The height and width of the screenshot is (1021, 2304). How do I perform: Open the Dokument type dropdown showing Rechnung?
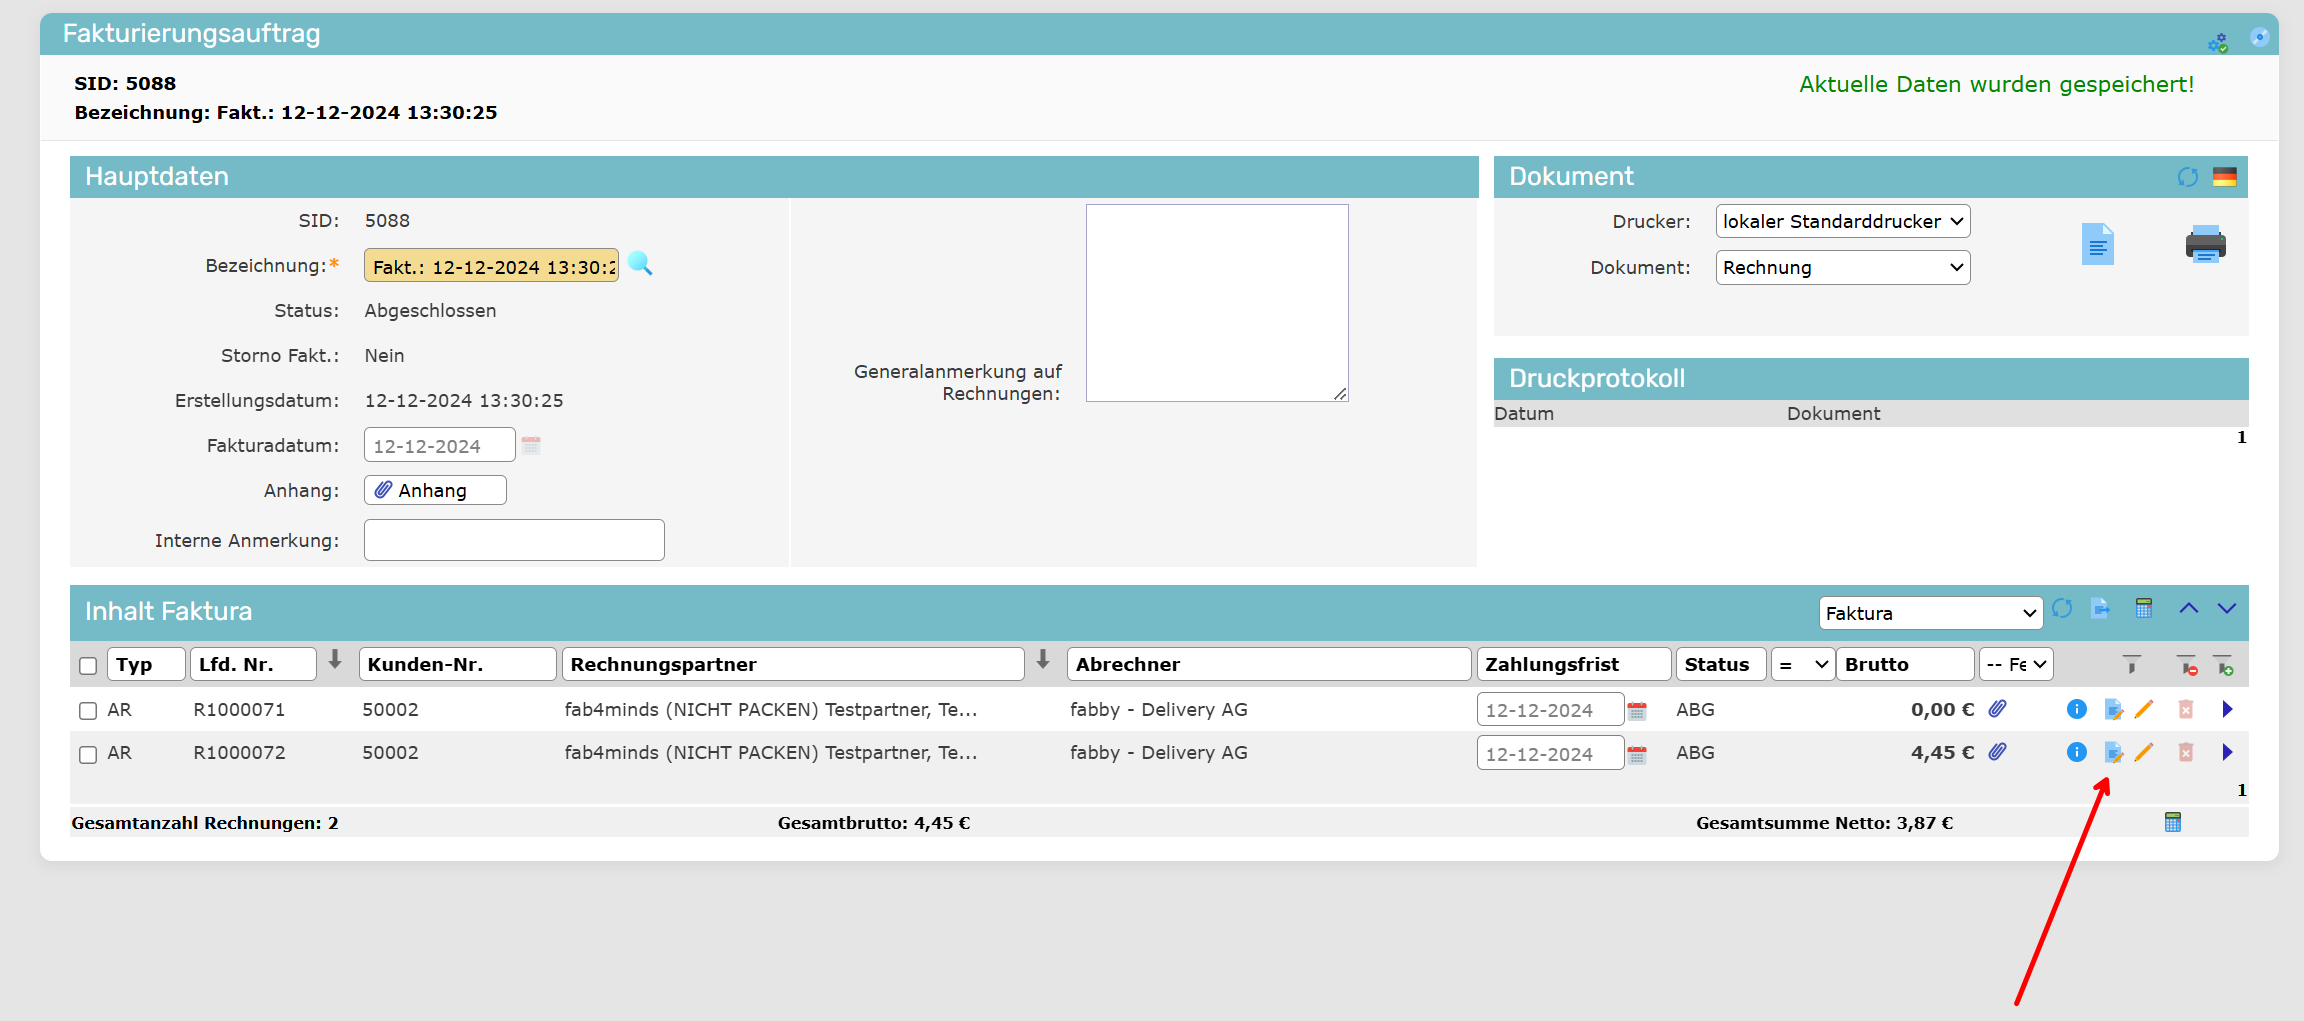click(x=1842, y=268)
